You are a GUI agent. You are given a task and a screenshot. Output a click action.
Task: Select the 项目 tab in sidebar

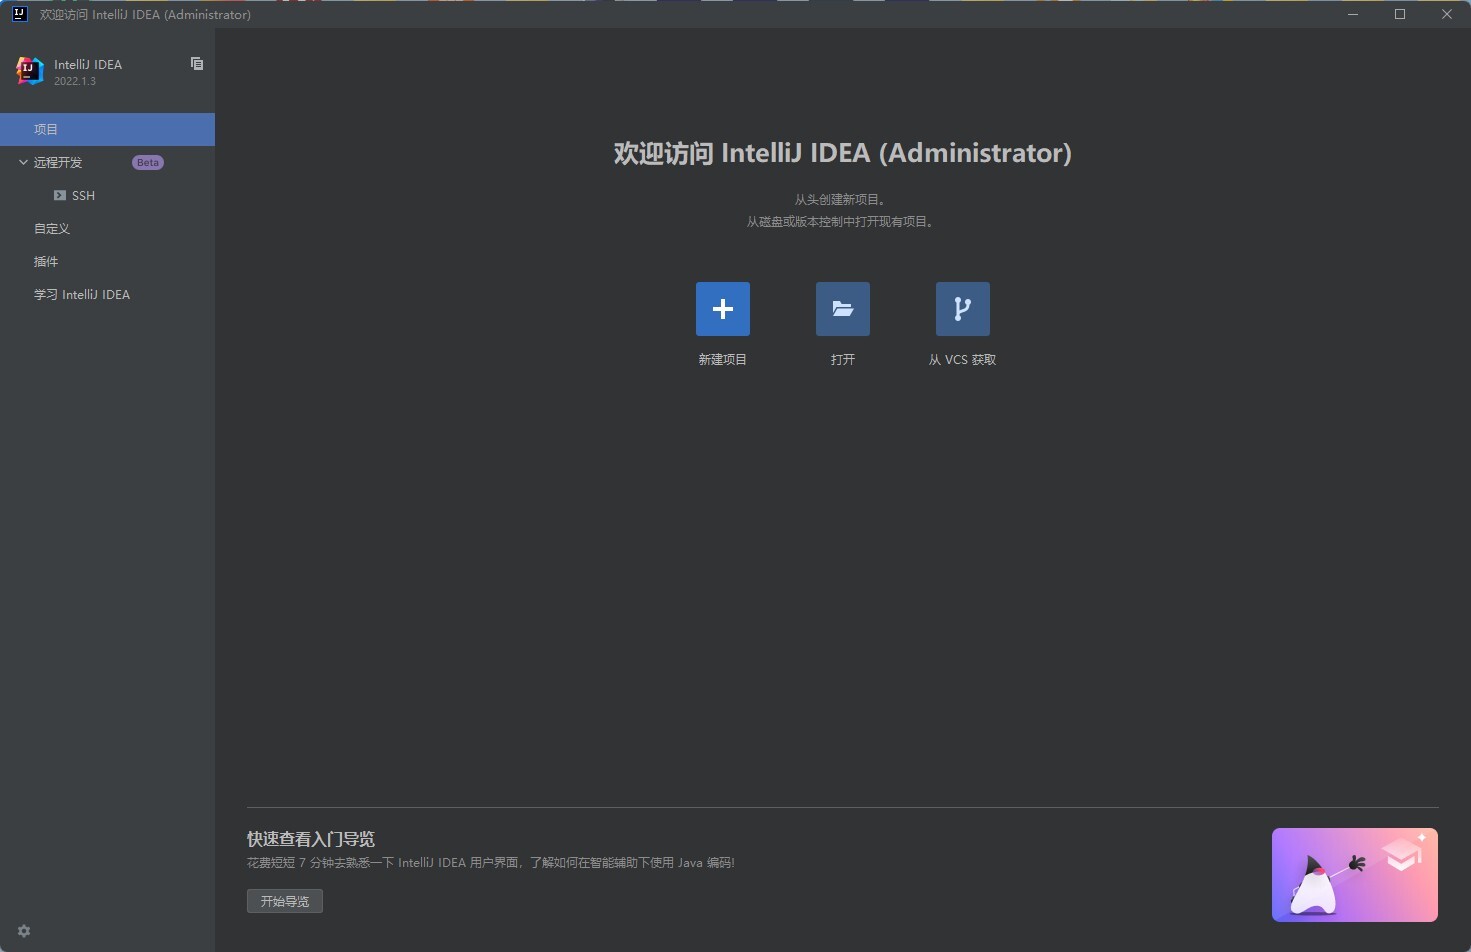(107, 129)
